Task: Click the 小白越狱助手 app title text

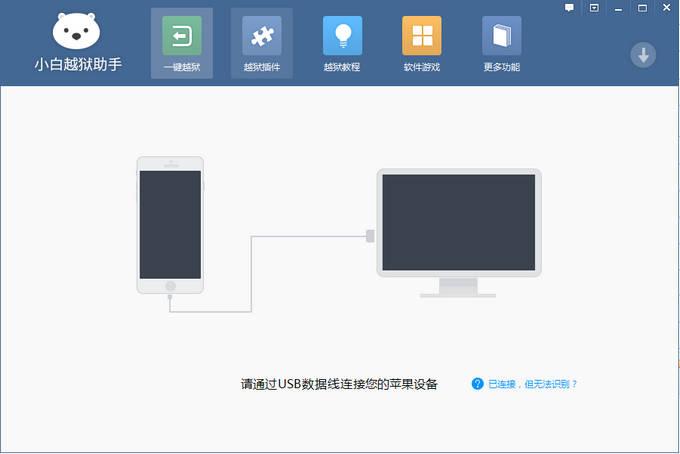Action: click(x=76, y=66)
